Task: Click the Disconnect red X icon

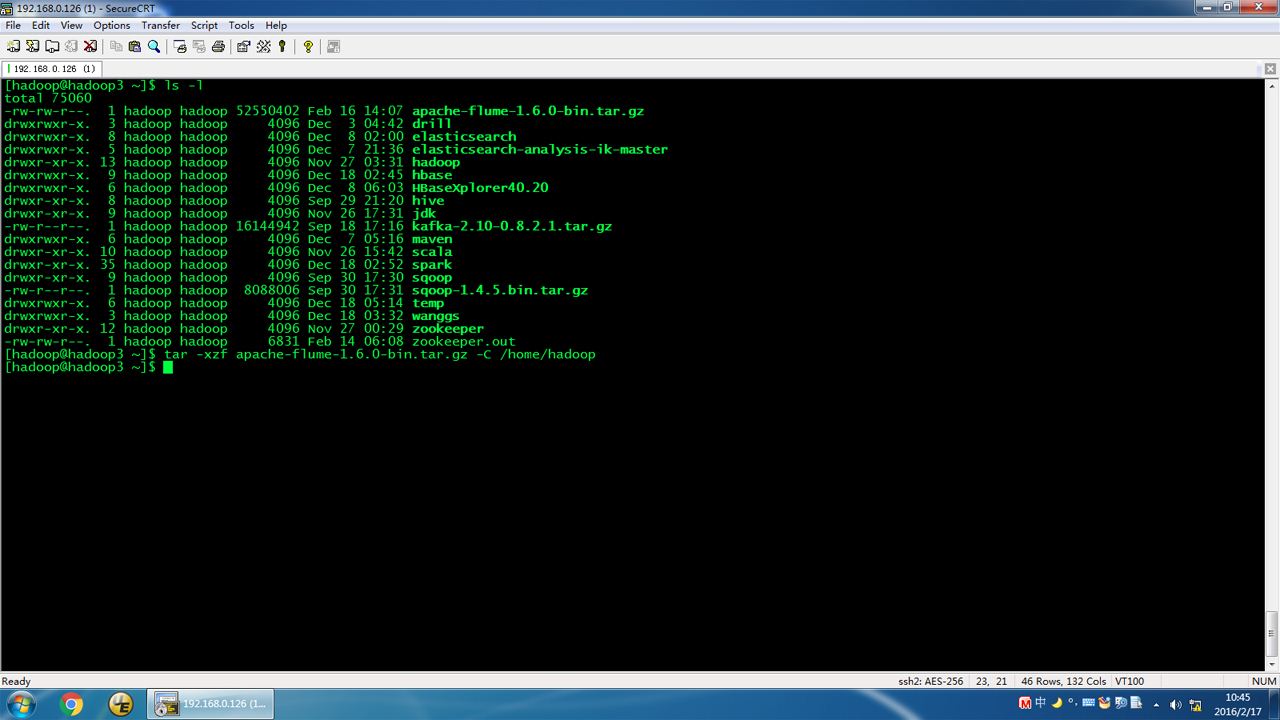Action: pyautogui.click(x=90, y=46)
